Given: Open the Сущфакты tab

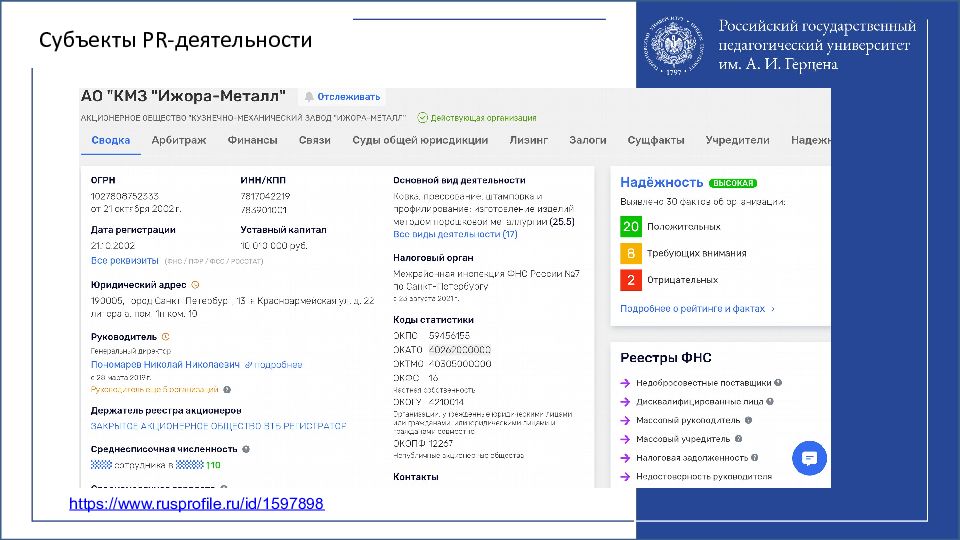Looking at the screenshot, I should point(656,140).
